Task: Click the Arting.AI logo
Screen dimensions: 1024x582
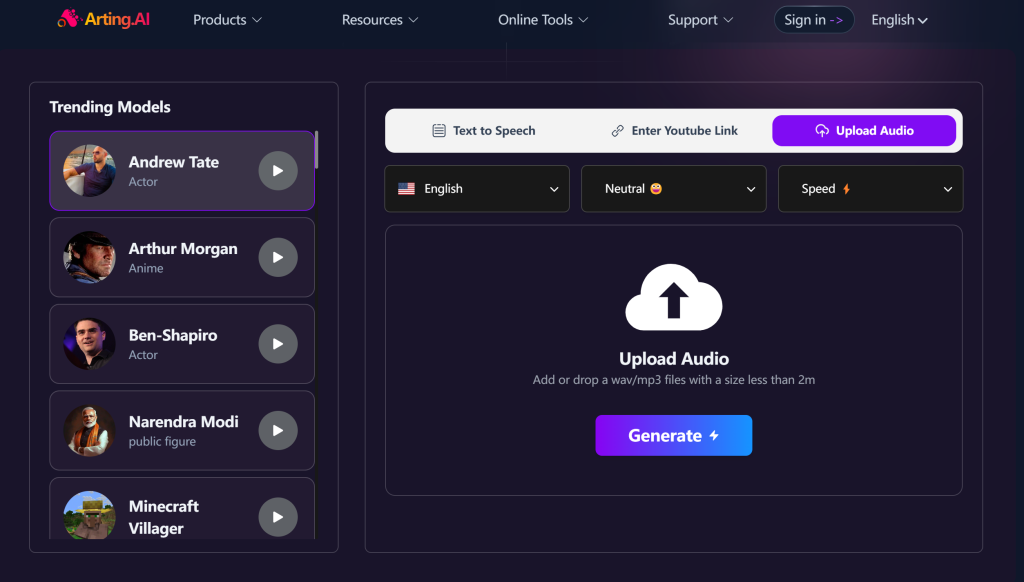Action: (x=104, y=19)
